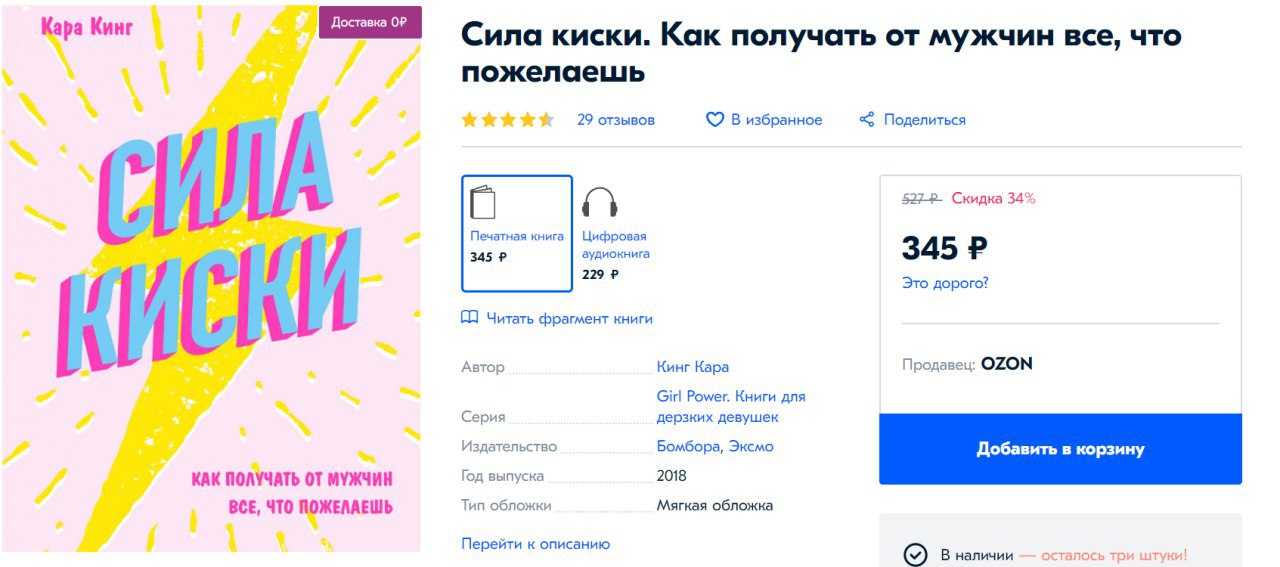This screenshot has height=567, width=1280.
Task: Click the Это дорого? link
Action: (945, 283)
